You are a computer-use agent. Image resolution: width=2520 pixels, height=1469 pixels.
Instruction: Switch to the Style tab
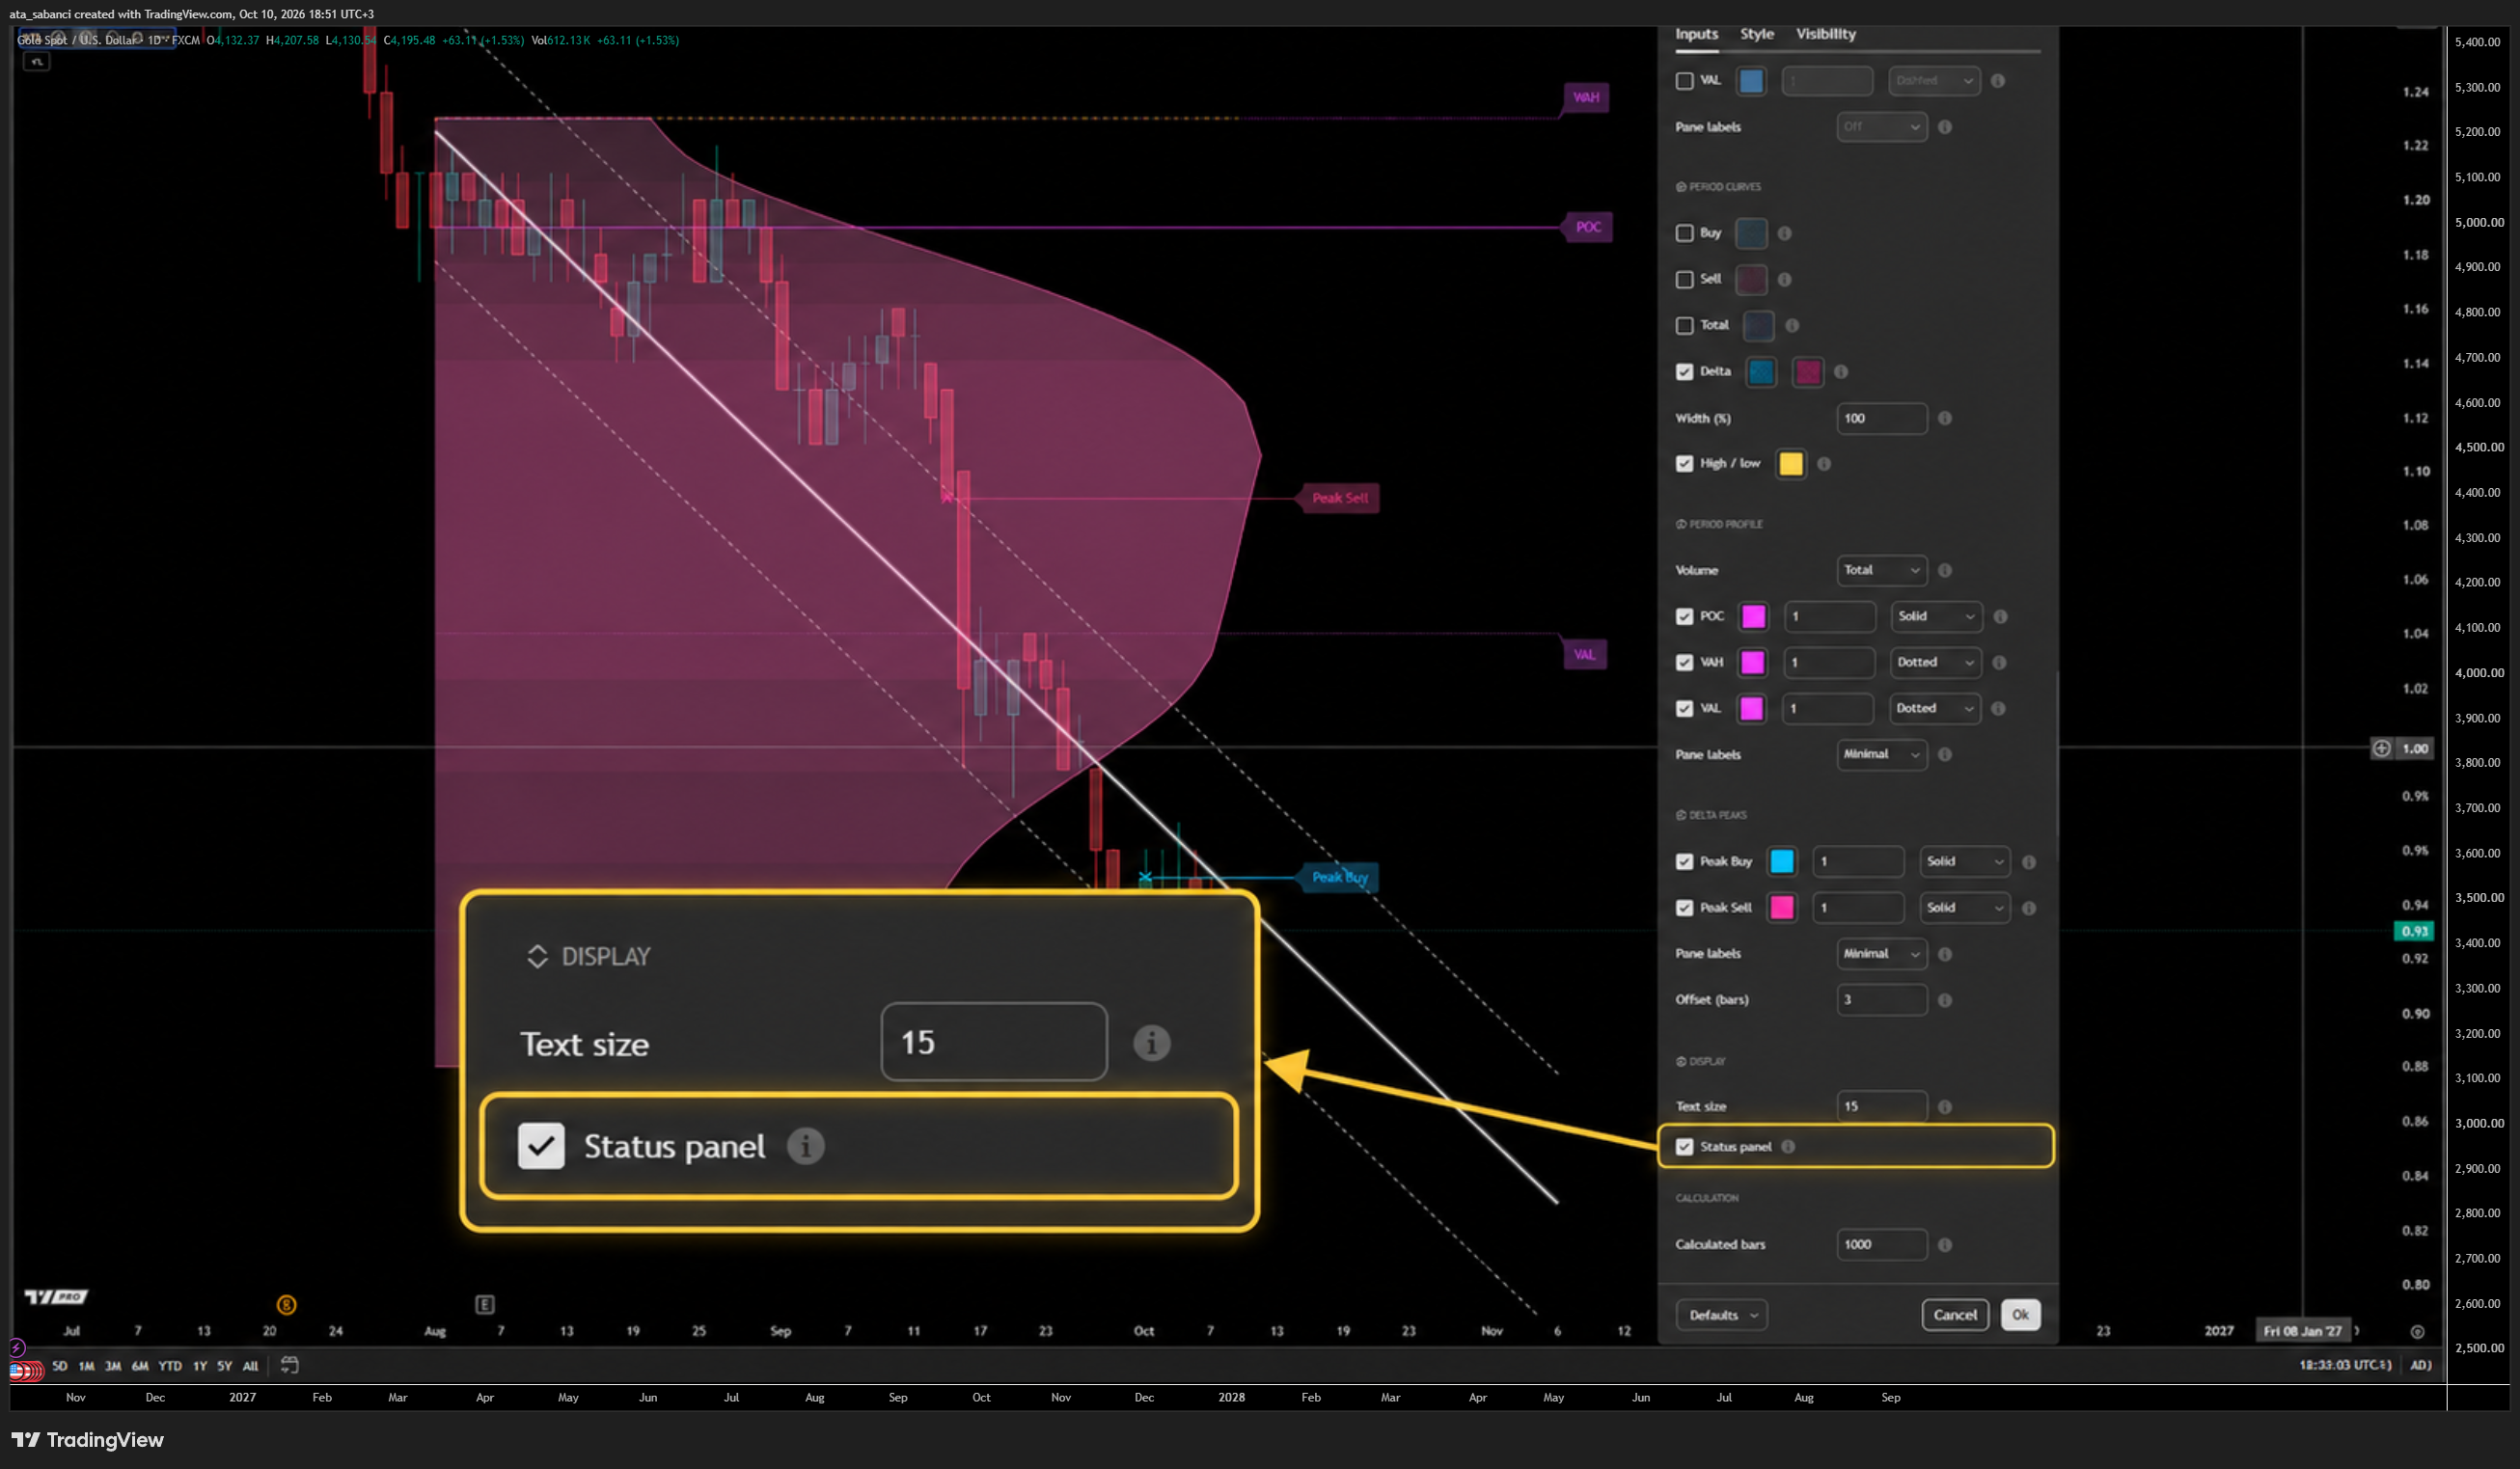1757,34
